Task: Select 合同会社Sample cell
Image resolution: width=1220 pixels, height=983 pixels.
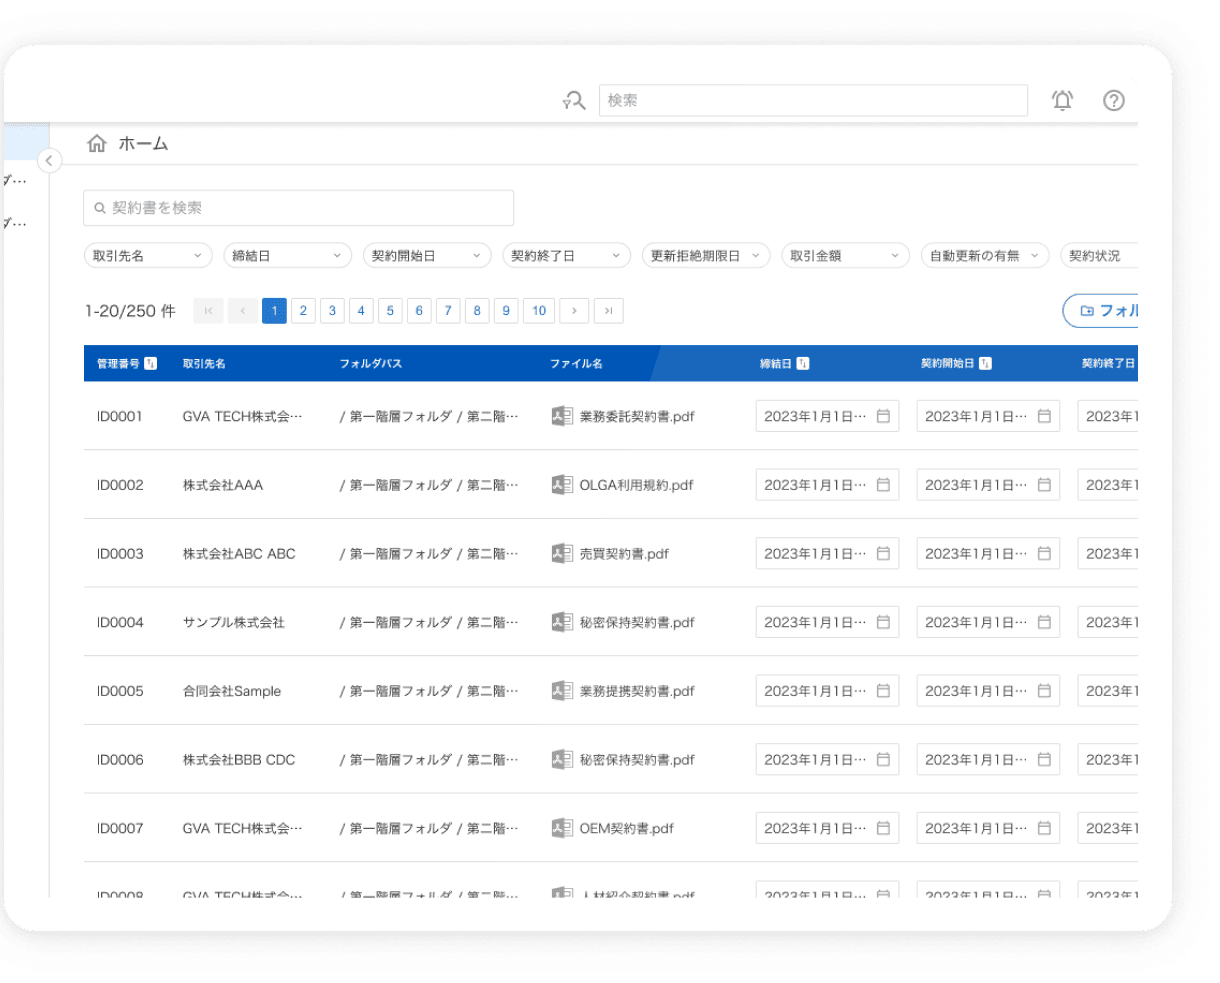Action: point(232,691)
